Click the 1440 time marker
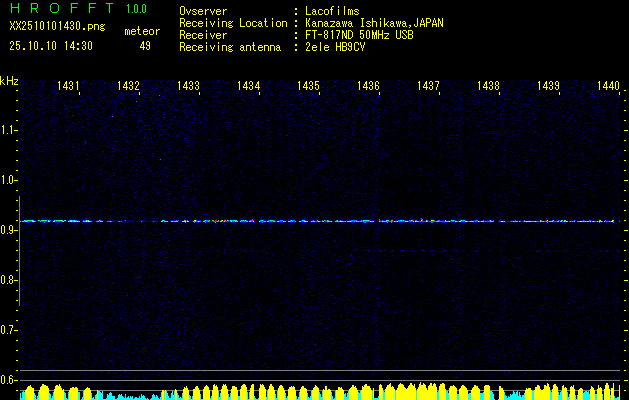Image resolution: width=629 pixels, height=400 pixels. (608, 87)
